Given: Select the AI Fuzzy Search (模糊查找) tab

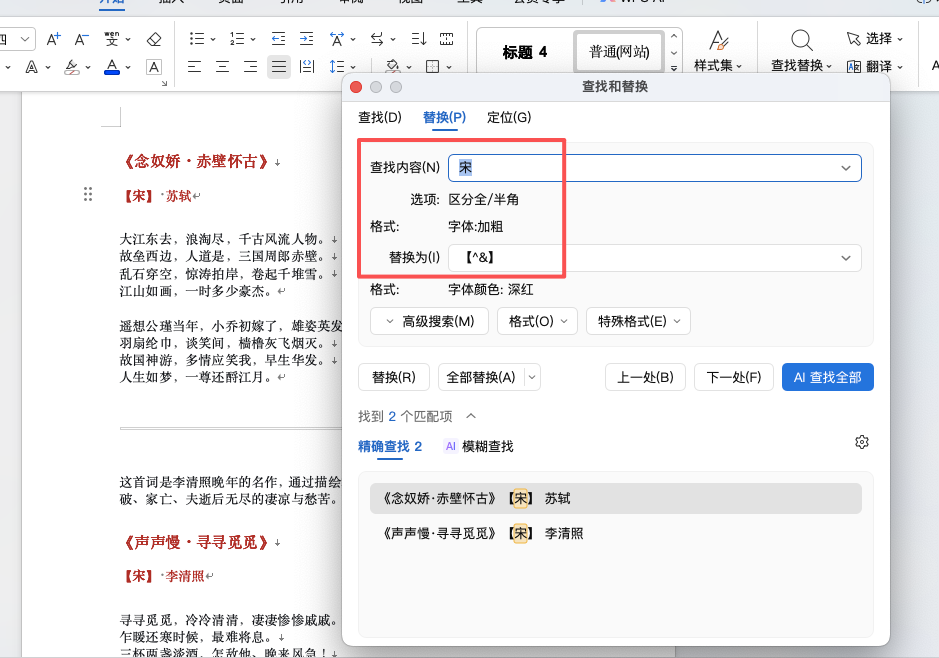Looking at the screenshot, I should coord(478,447).
